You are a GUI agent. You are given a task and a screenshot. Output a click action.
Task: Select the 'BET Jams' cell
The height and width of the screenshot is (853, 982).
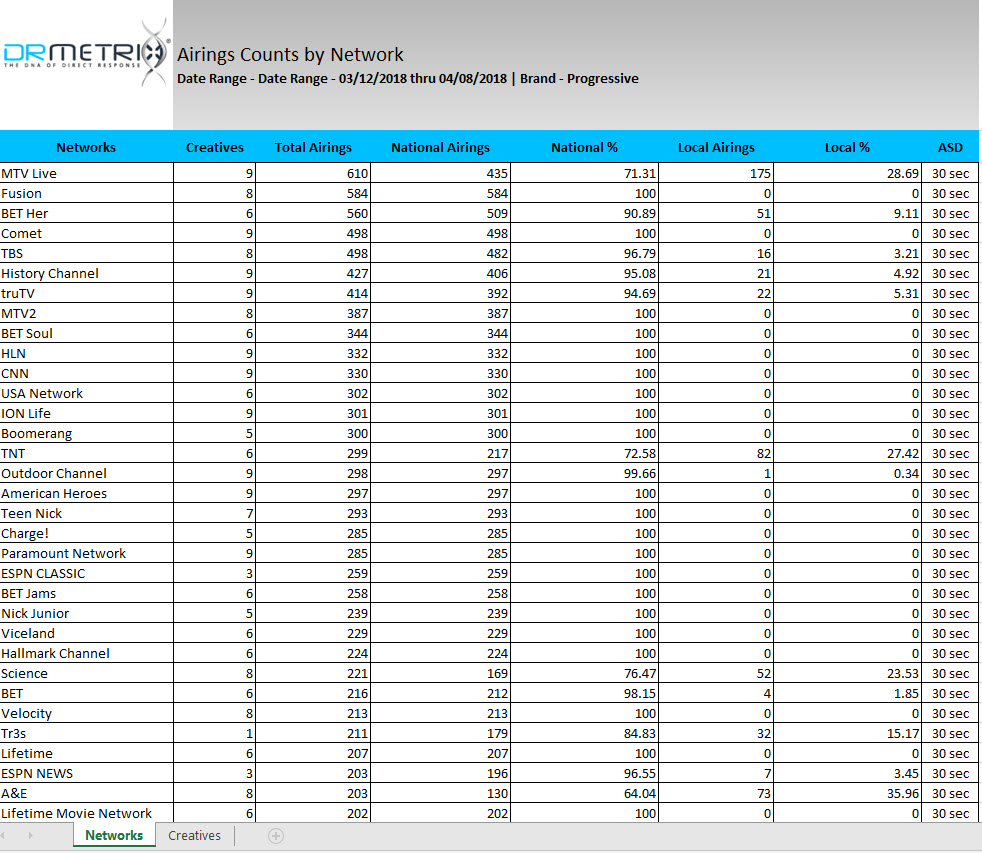point(86,594)
